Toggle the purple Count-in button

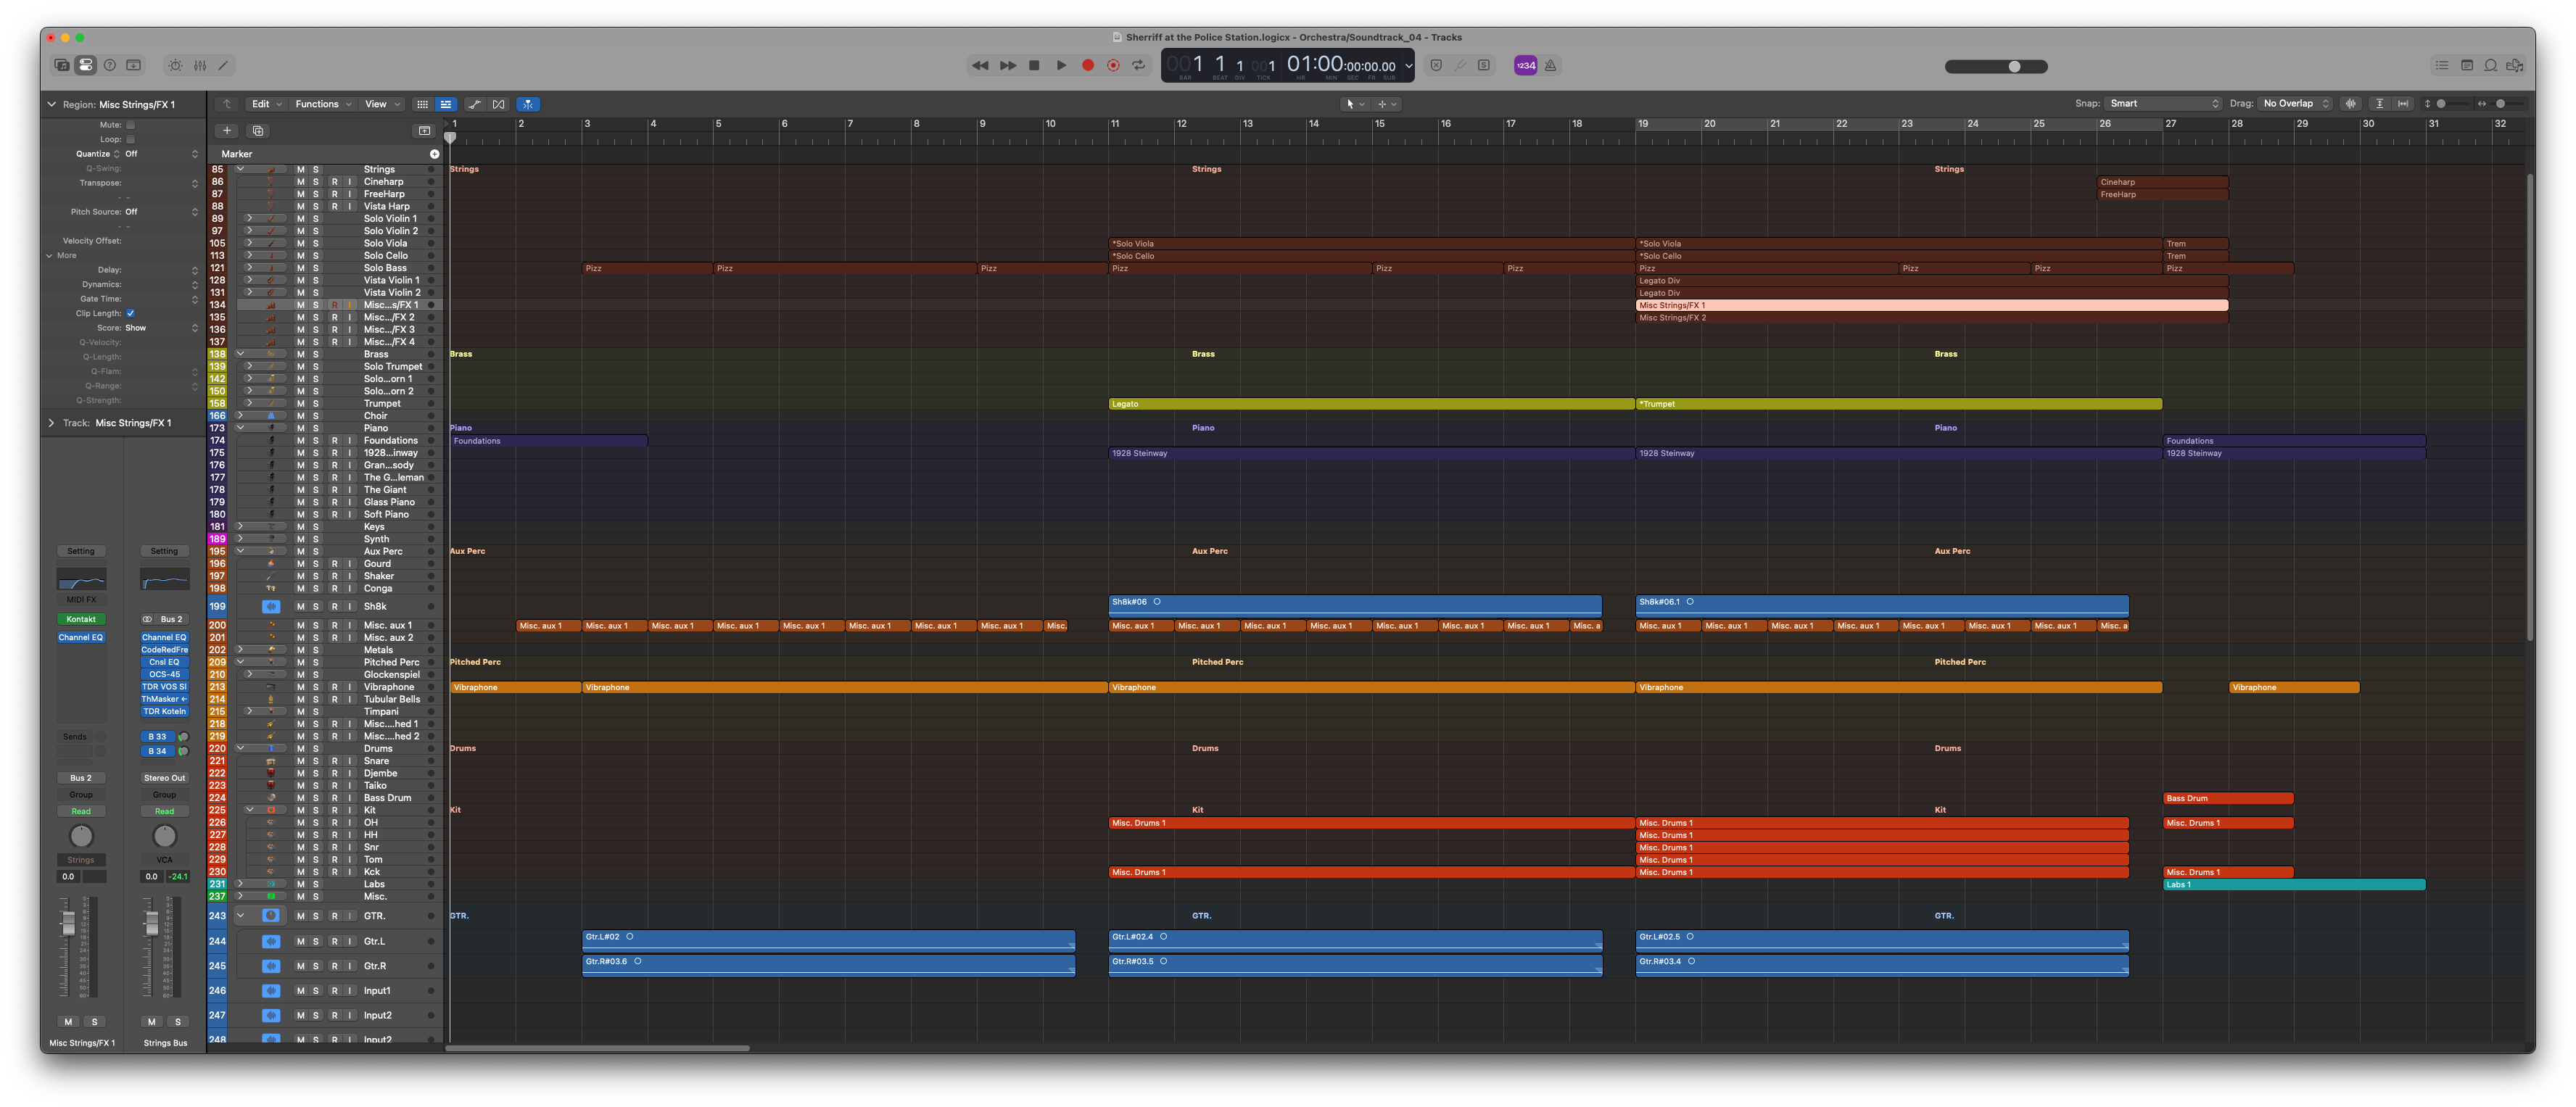pos(1525,65)
